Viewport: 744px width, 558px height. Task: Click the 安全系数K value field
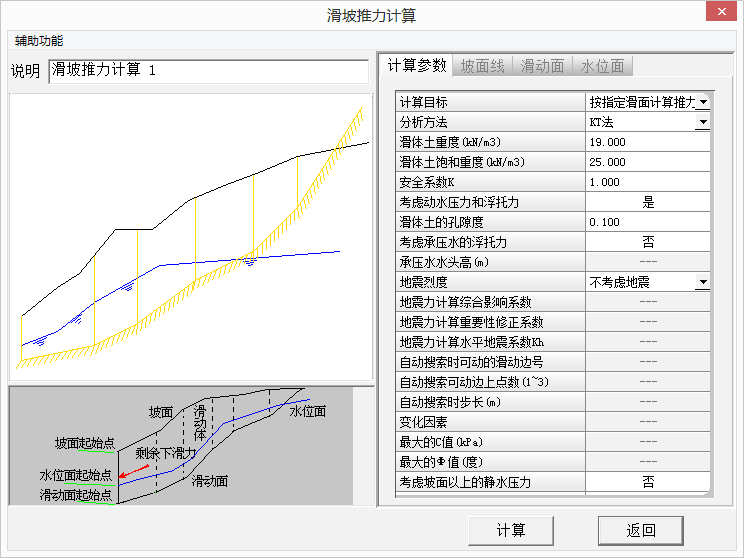tap(647, 182)
